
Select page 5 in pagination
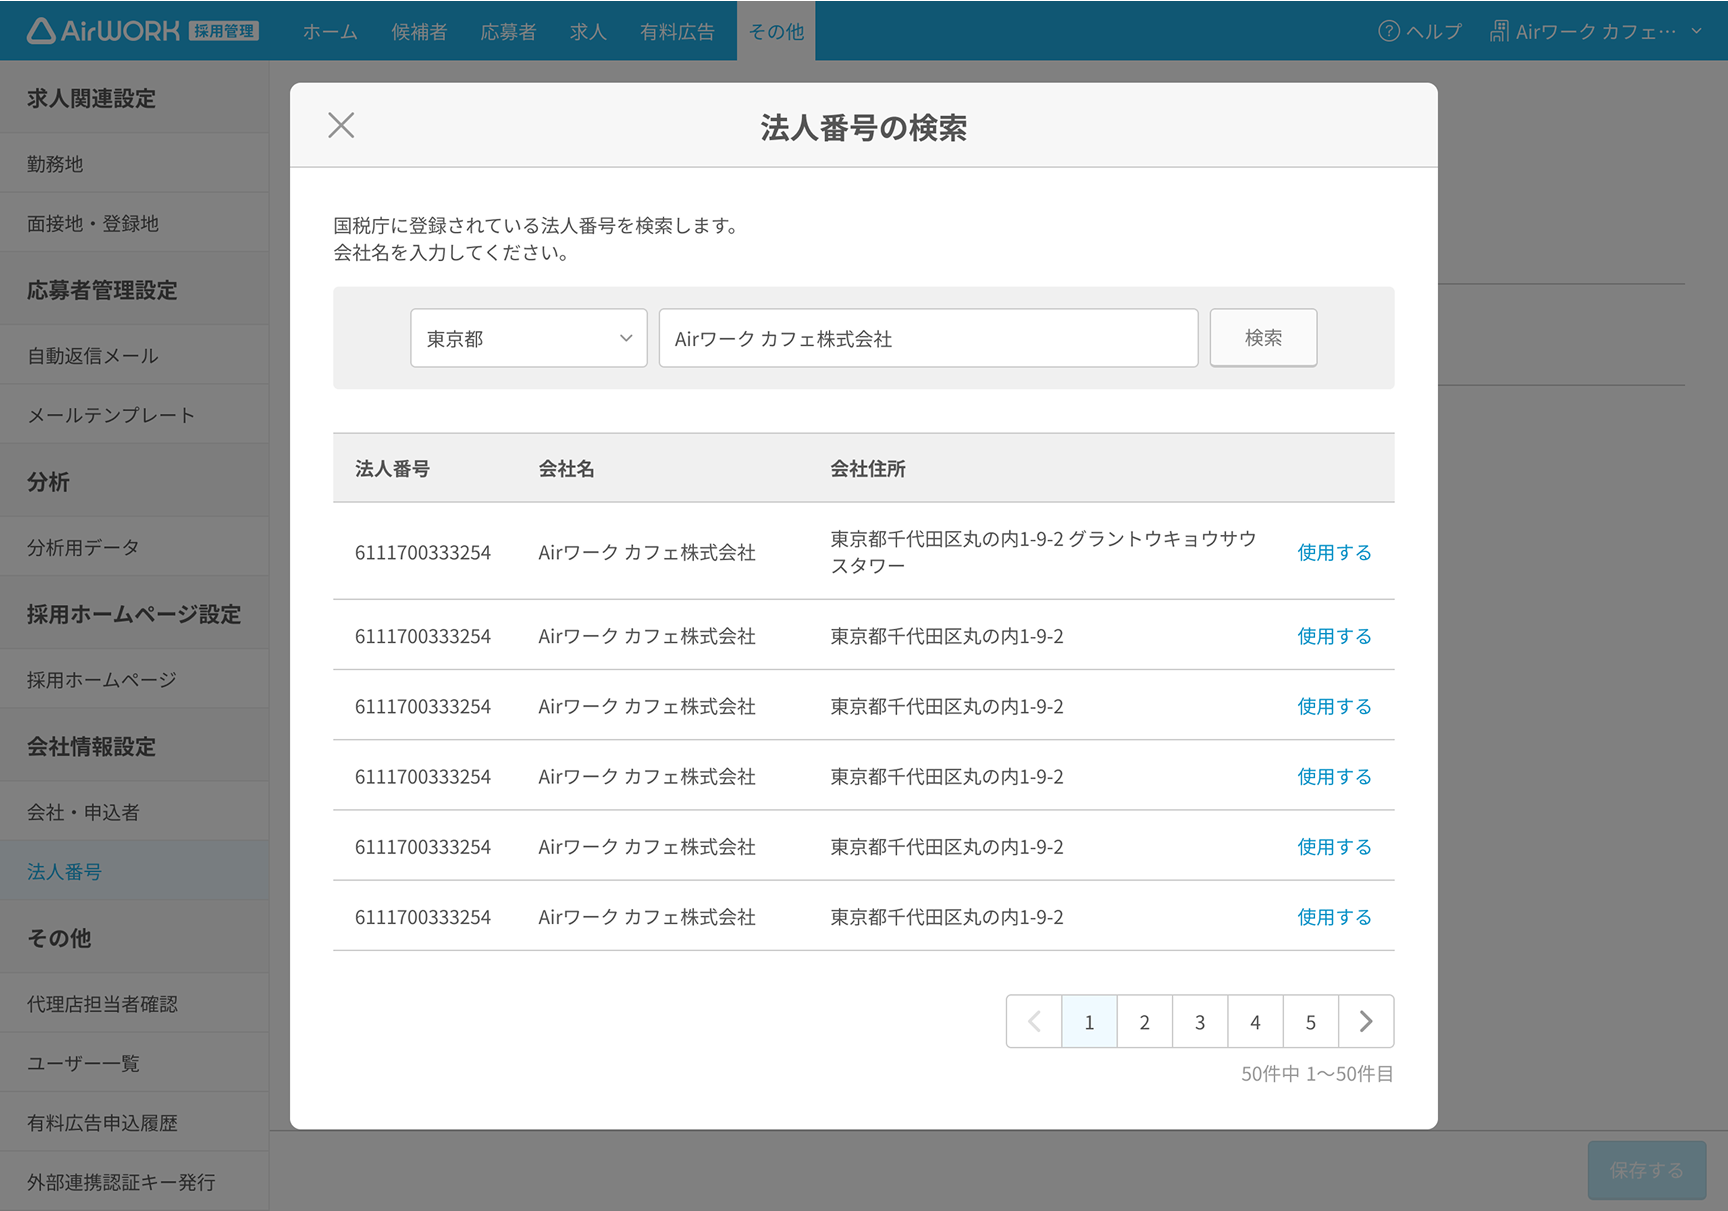pyautogui.click(x=1311, y=1021)
